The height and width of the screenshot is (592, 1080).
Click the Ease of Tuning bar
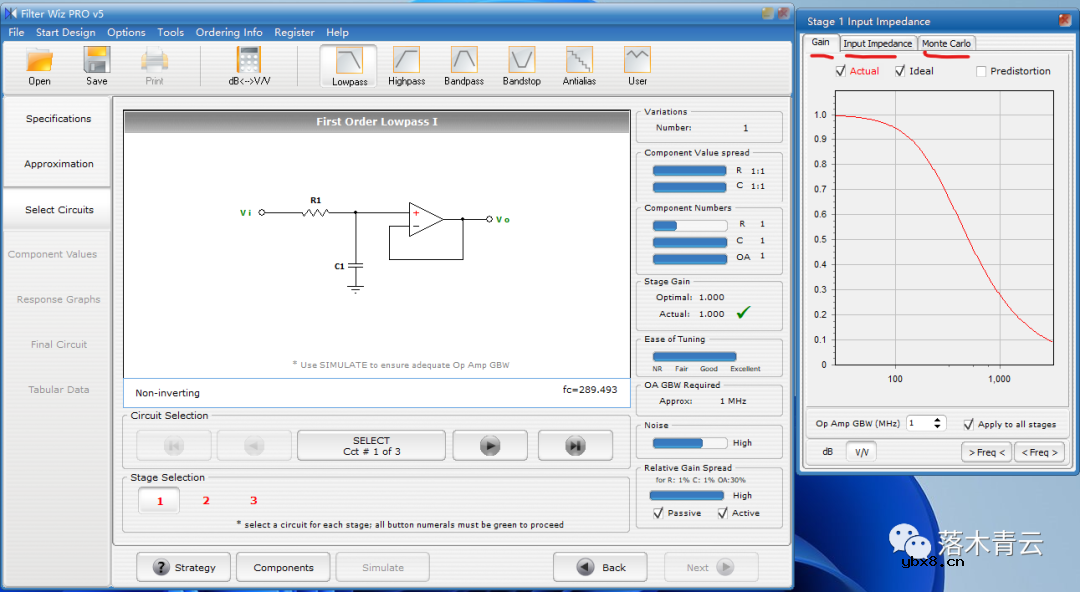(x=694, y=356)
